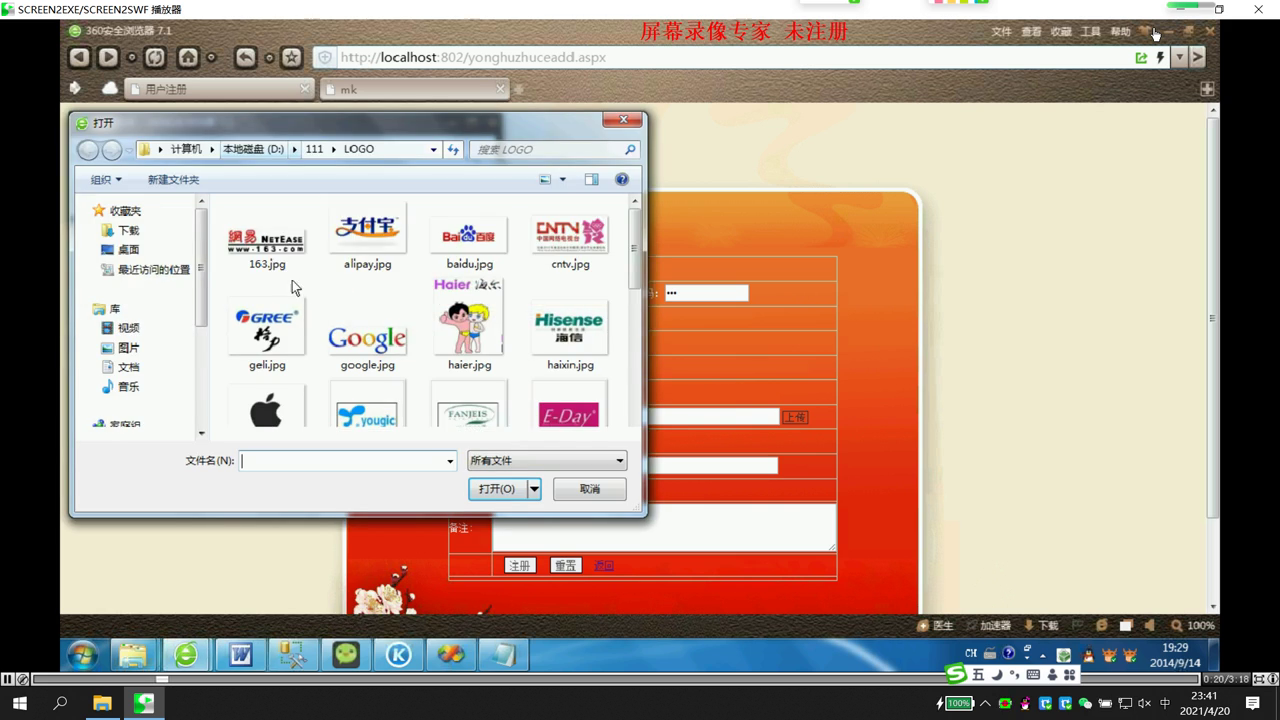Image resolution: width=1280 pixels, height=720 pixels.
Task: Click the 重置 reset button on the form
Action: click(565, 566)
